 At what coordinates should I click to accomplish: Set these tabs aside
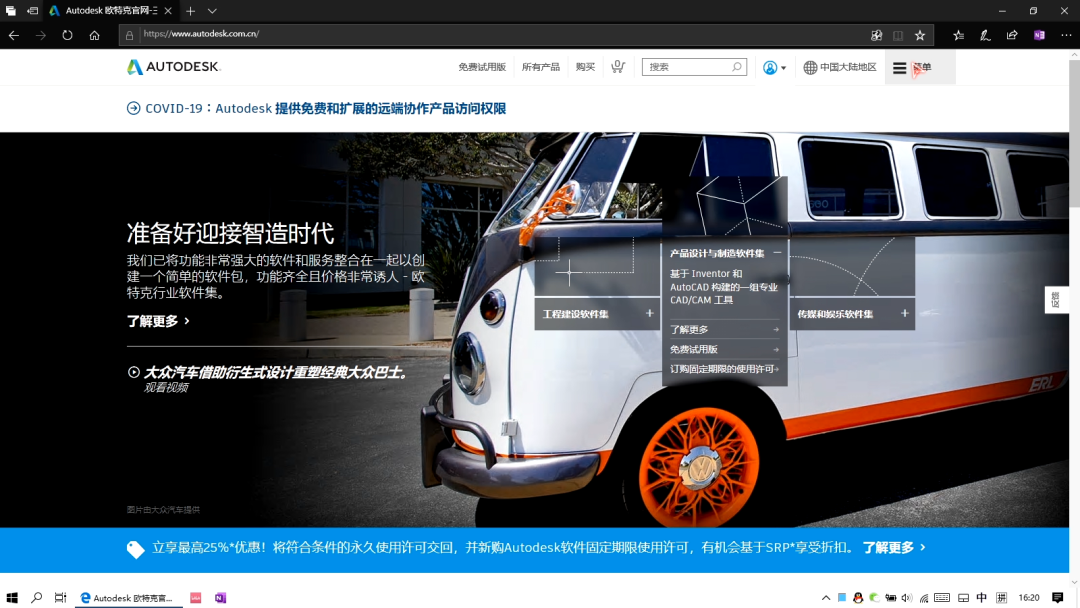32,11
